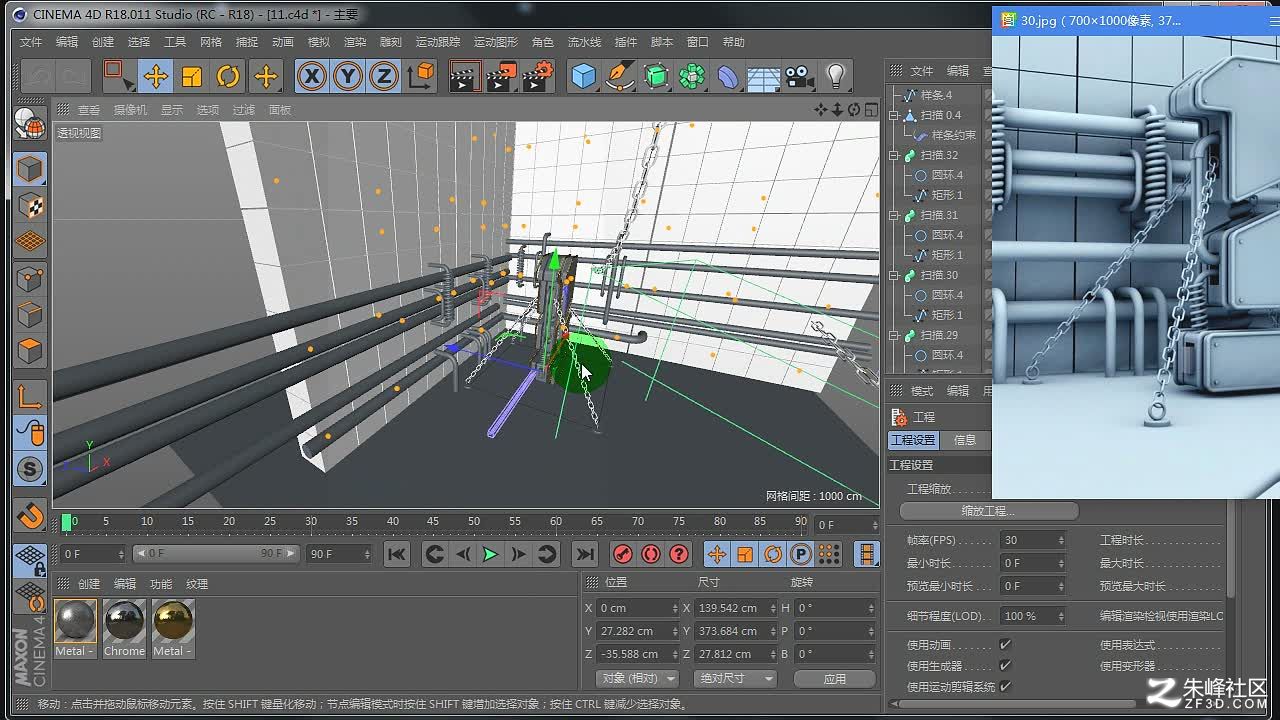1280x720 pixels.
Task: Enable Points mode in left sidebar
Action: [30, 278]
